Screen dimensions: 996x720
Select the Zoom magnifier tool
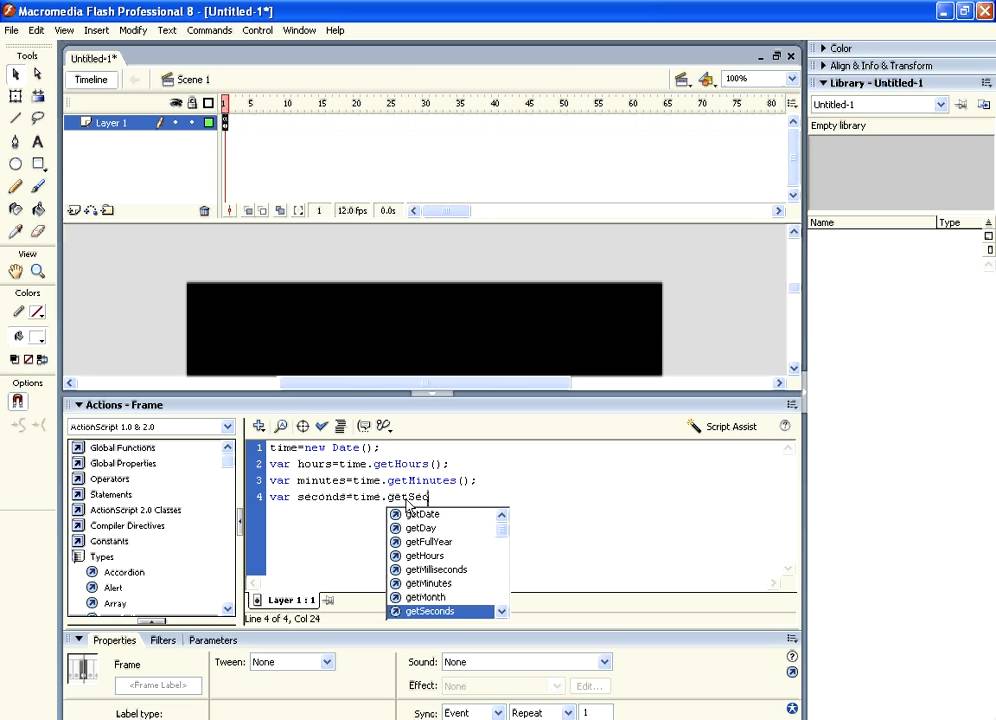(x=38, y=271)
